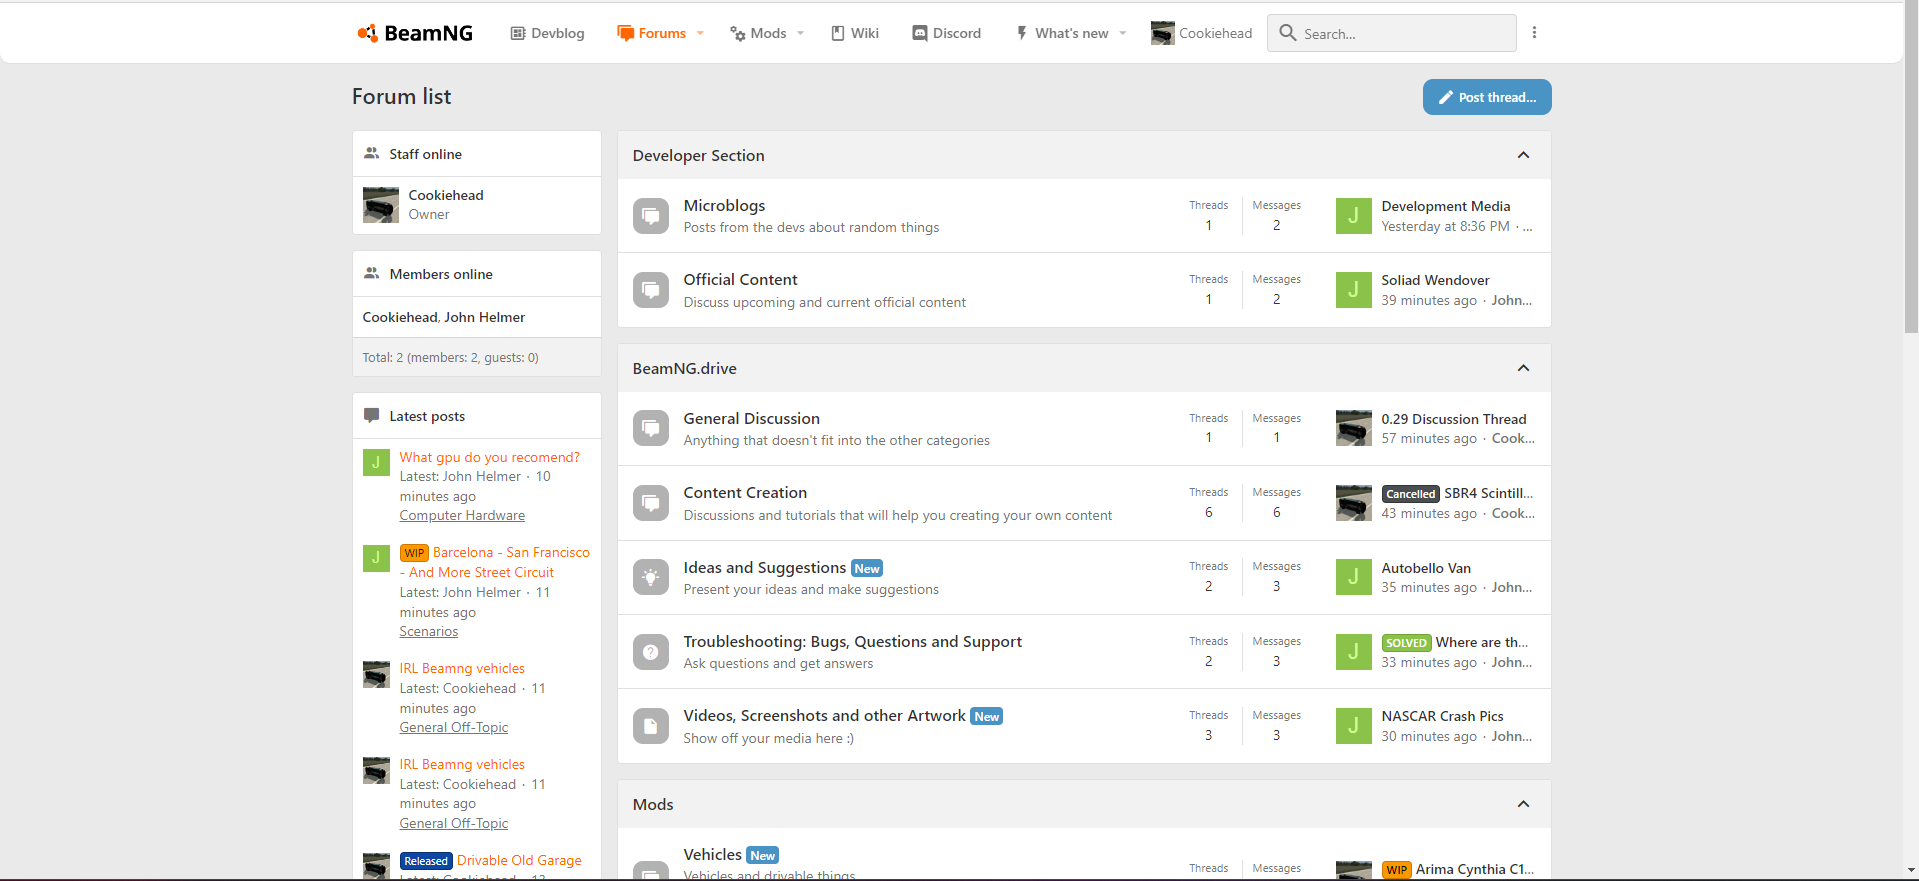Click the Ideas and Suggestions lightbulb icon
Viewport: 1919px width, 881px height.
pos(651,577)
